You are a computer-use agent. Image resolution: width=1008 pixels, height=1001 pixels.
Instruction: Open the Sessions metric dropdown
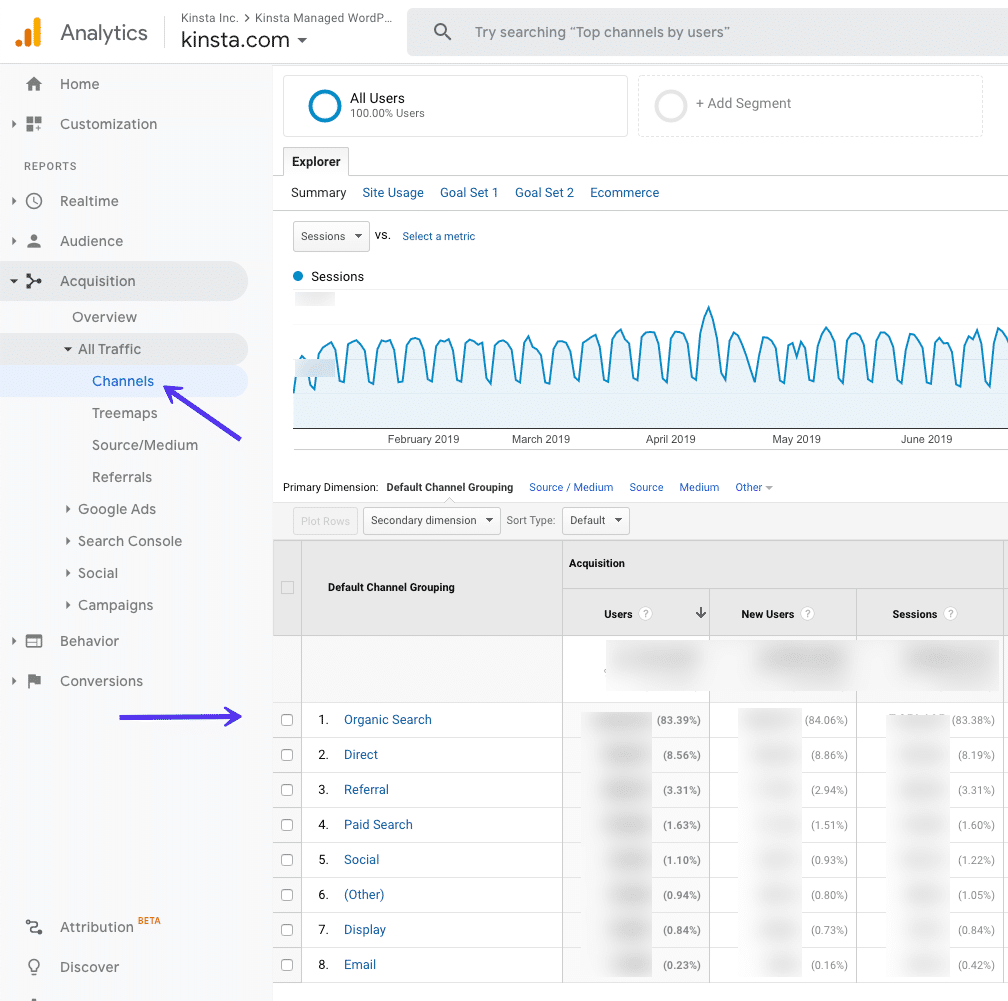tap(331, 236)
